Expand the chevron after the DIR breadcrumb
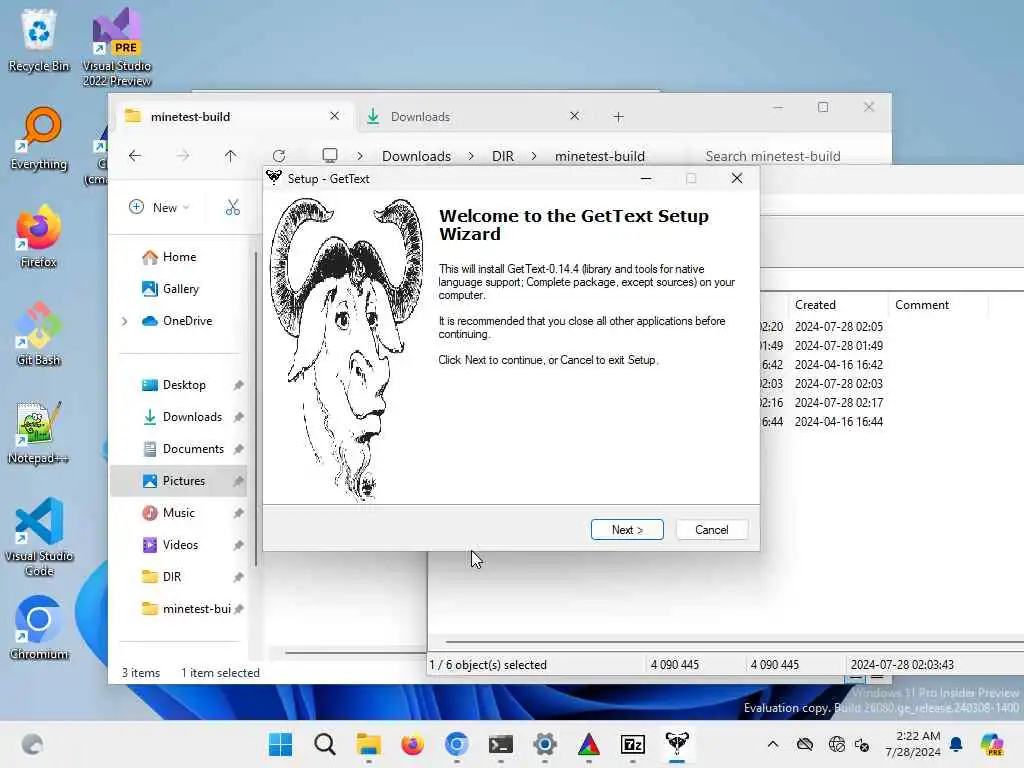This screenshot has height=768, width=1024. tap(534, 156)
